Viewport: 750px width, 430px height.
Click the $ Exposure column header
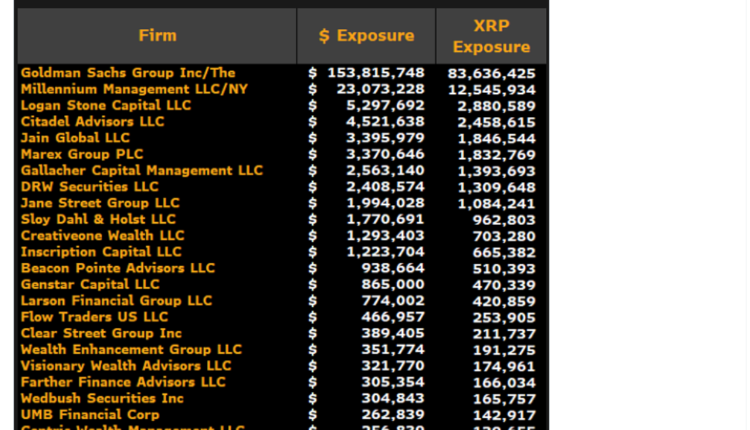[366, 36]
